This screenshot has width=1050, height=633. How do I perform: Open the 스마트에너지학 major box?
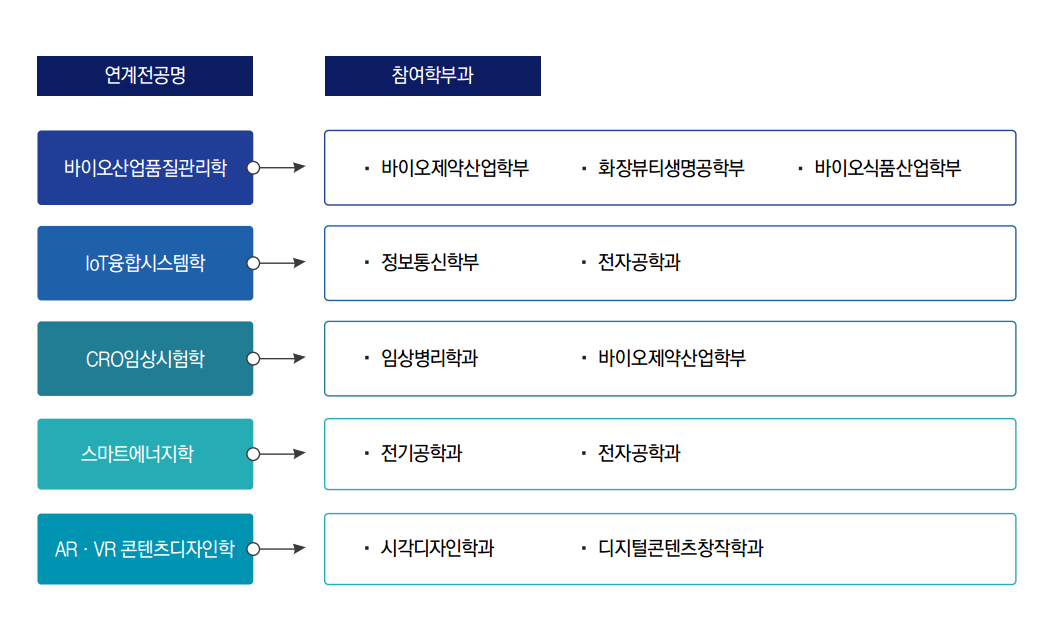(x=145, y=454)
